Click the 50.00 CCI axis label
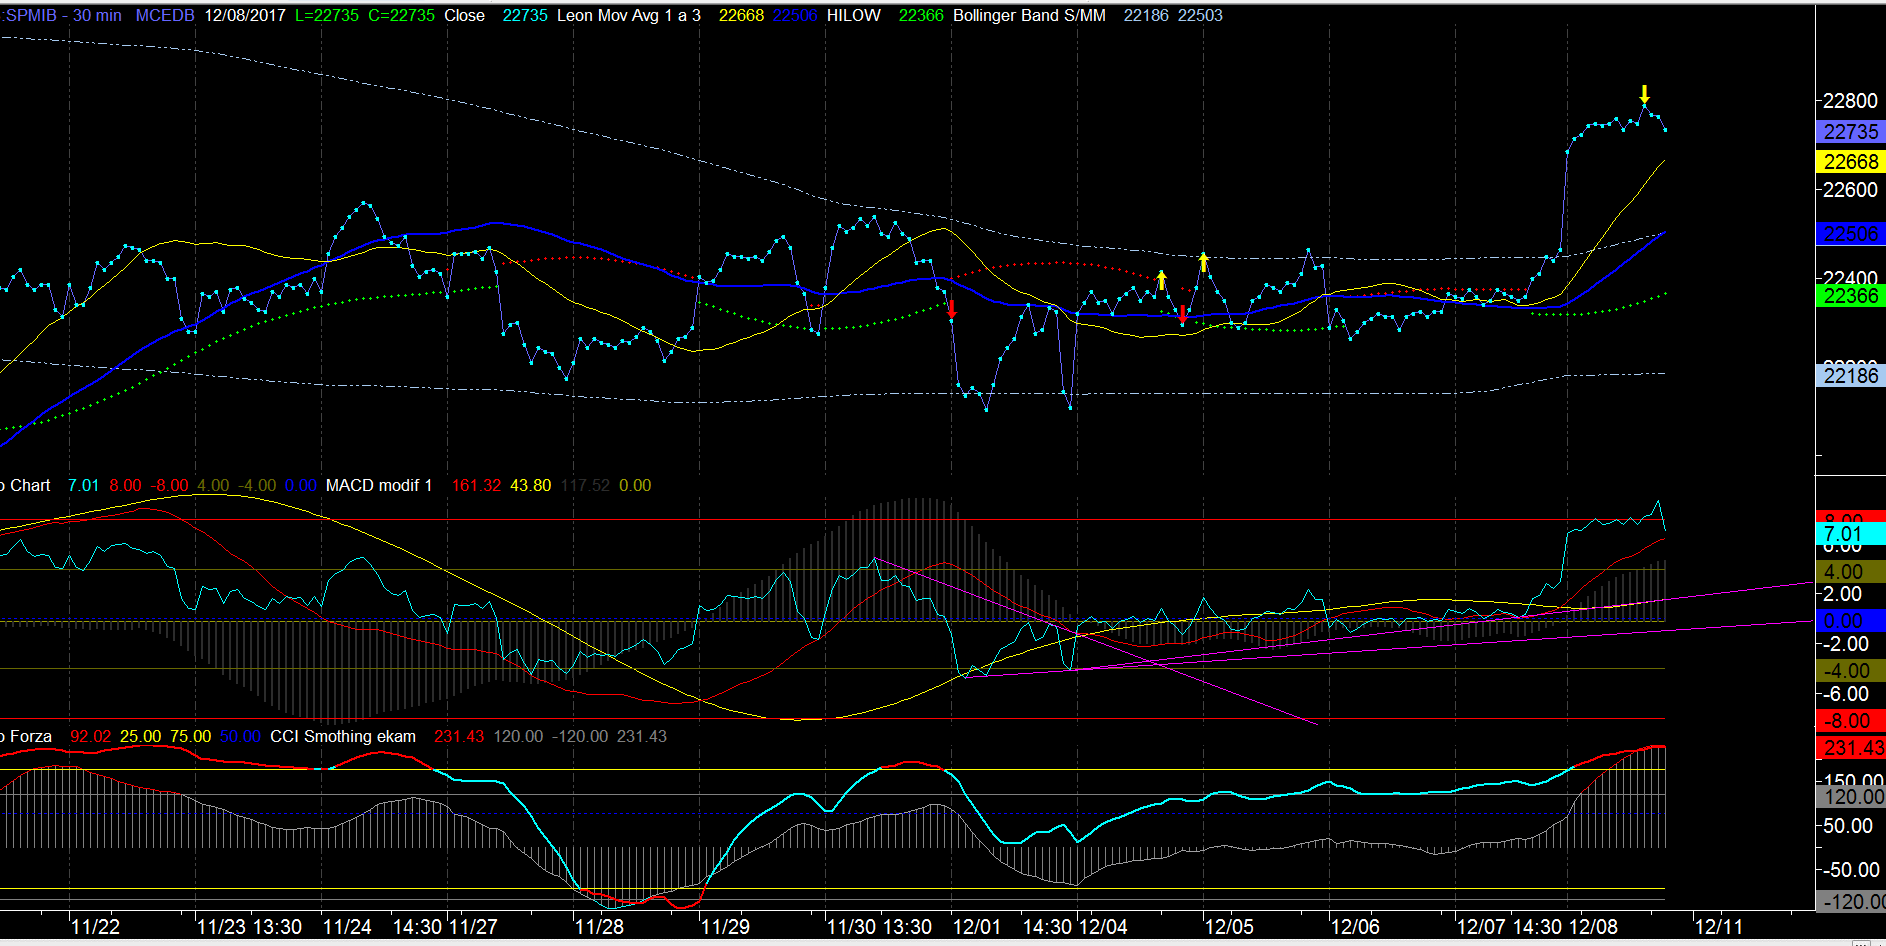The width and height of the screenshot is (1886, 946). coord(1848,826)
